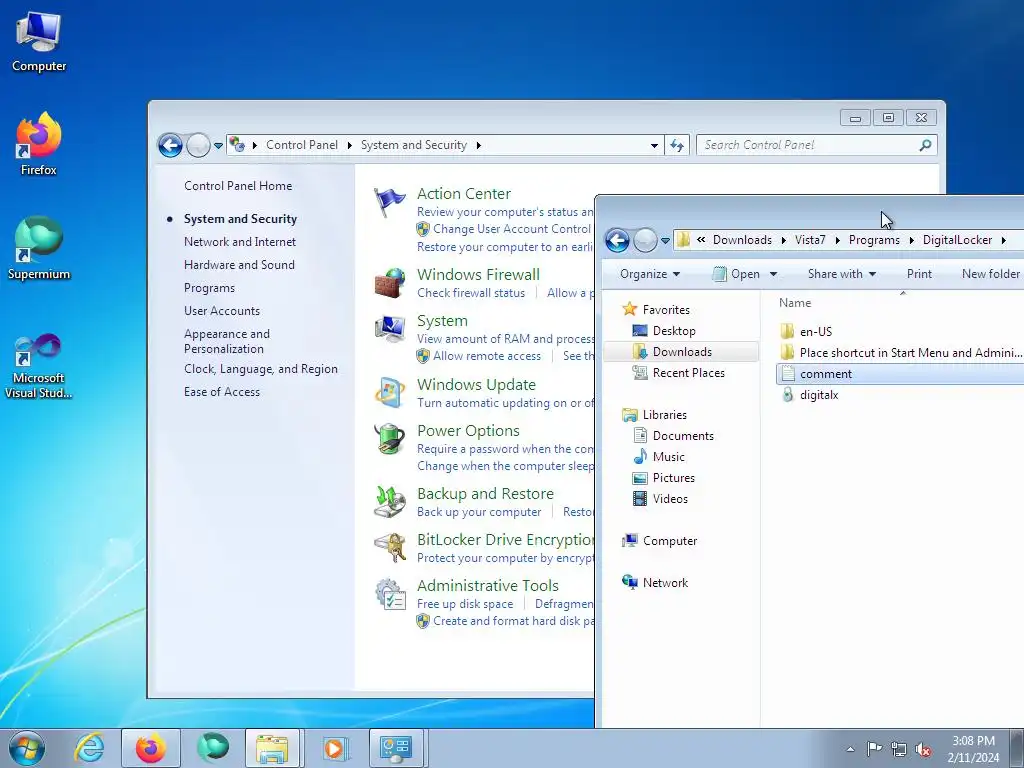Open Documents library in navigation pane
Screen dimensions: 1024x768
682,436
